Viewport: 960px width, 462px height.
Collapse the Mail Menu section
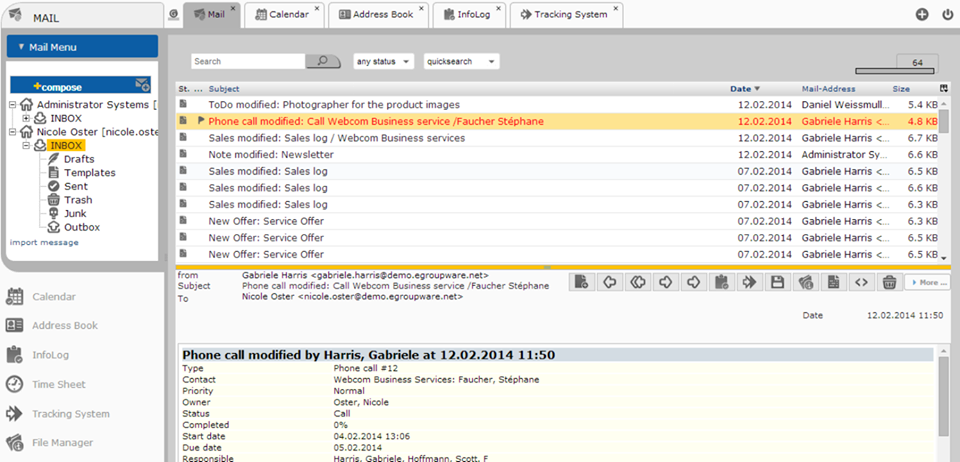tap(21, 47)
